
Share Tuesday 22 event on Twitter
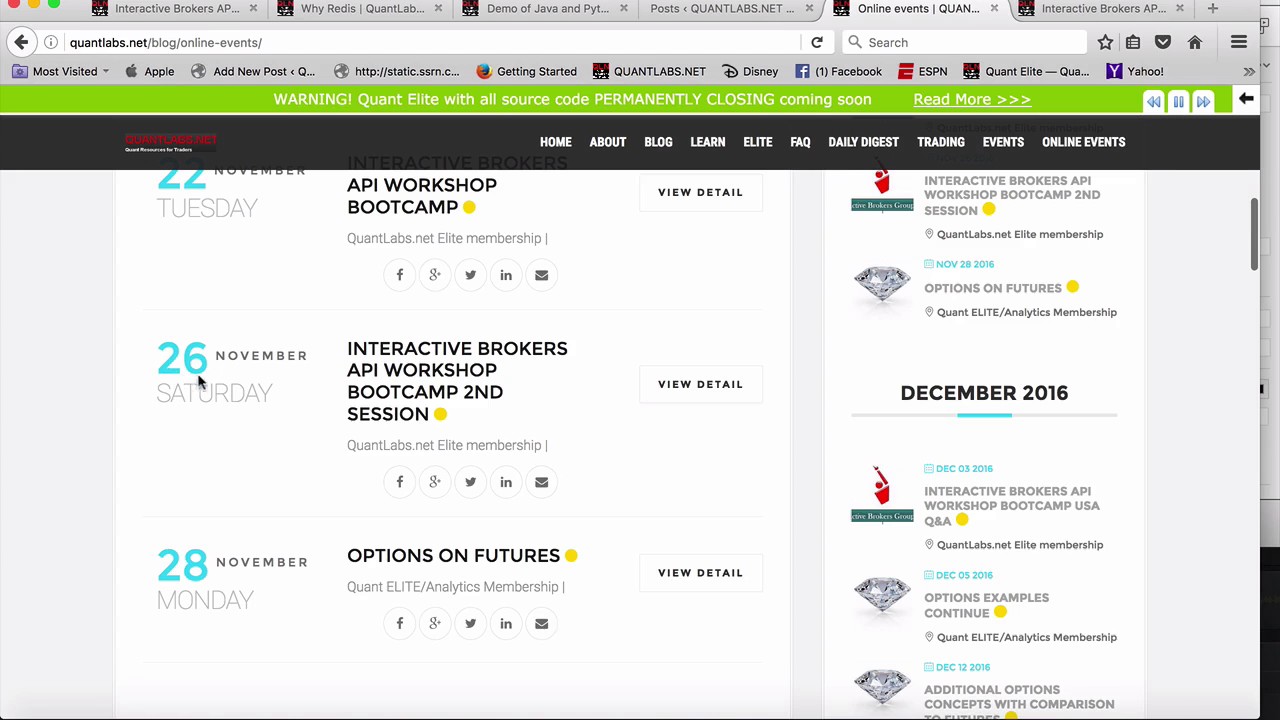470,275
